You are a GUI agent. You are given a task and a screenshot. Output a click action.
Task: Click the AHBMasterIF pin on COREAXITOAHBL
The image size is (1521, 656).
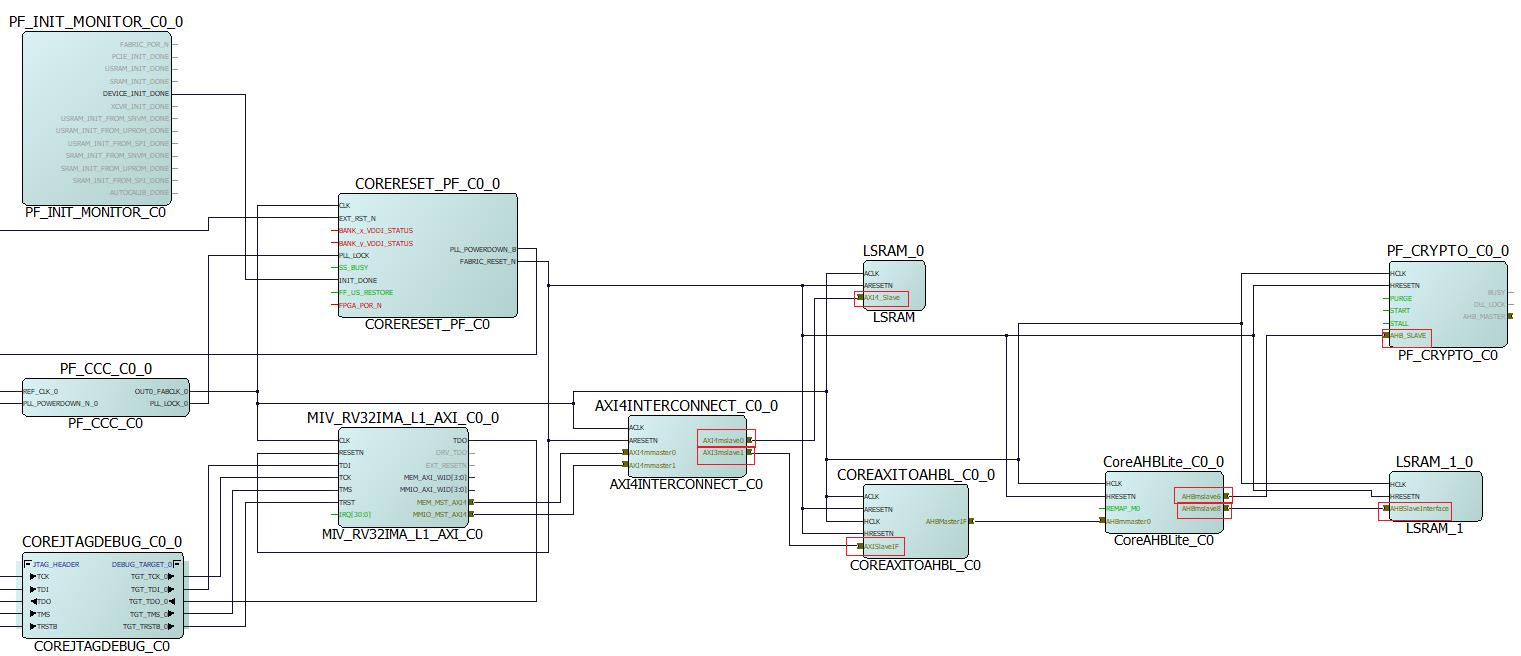tap(949, 521)
